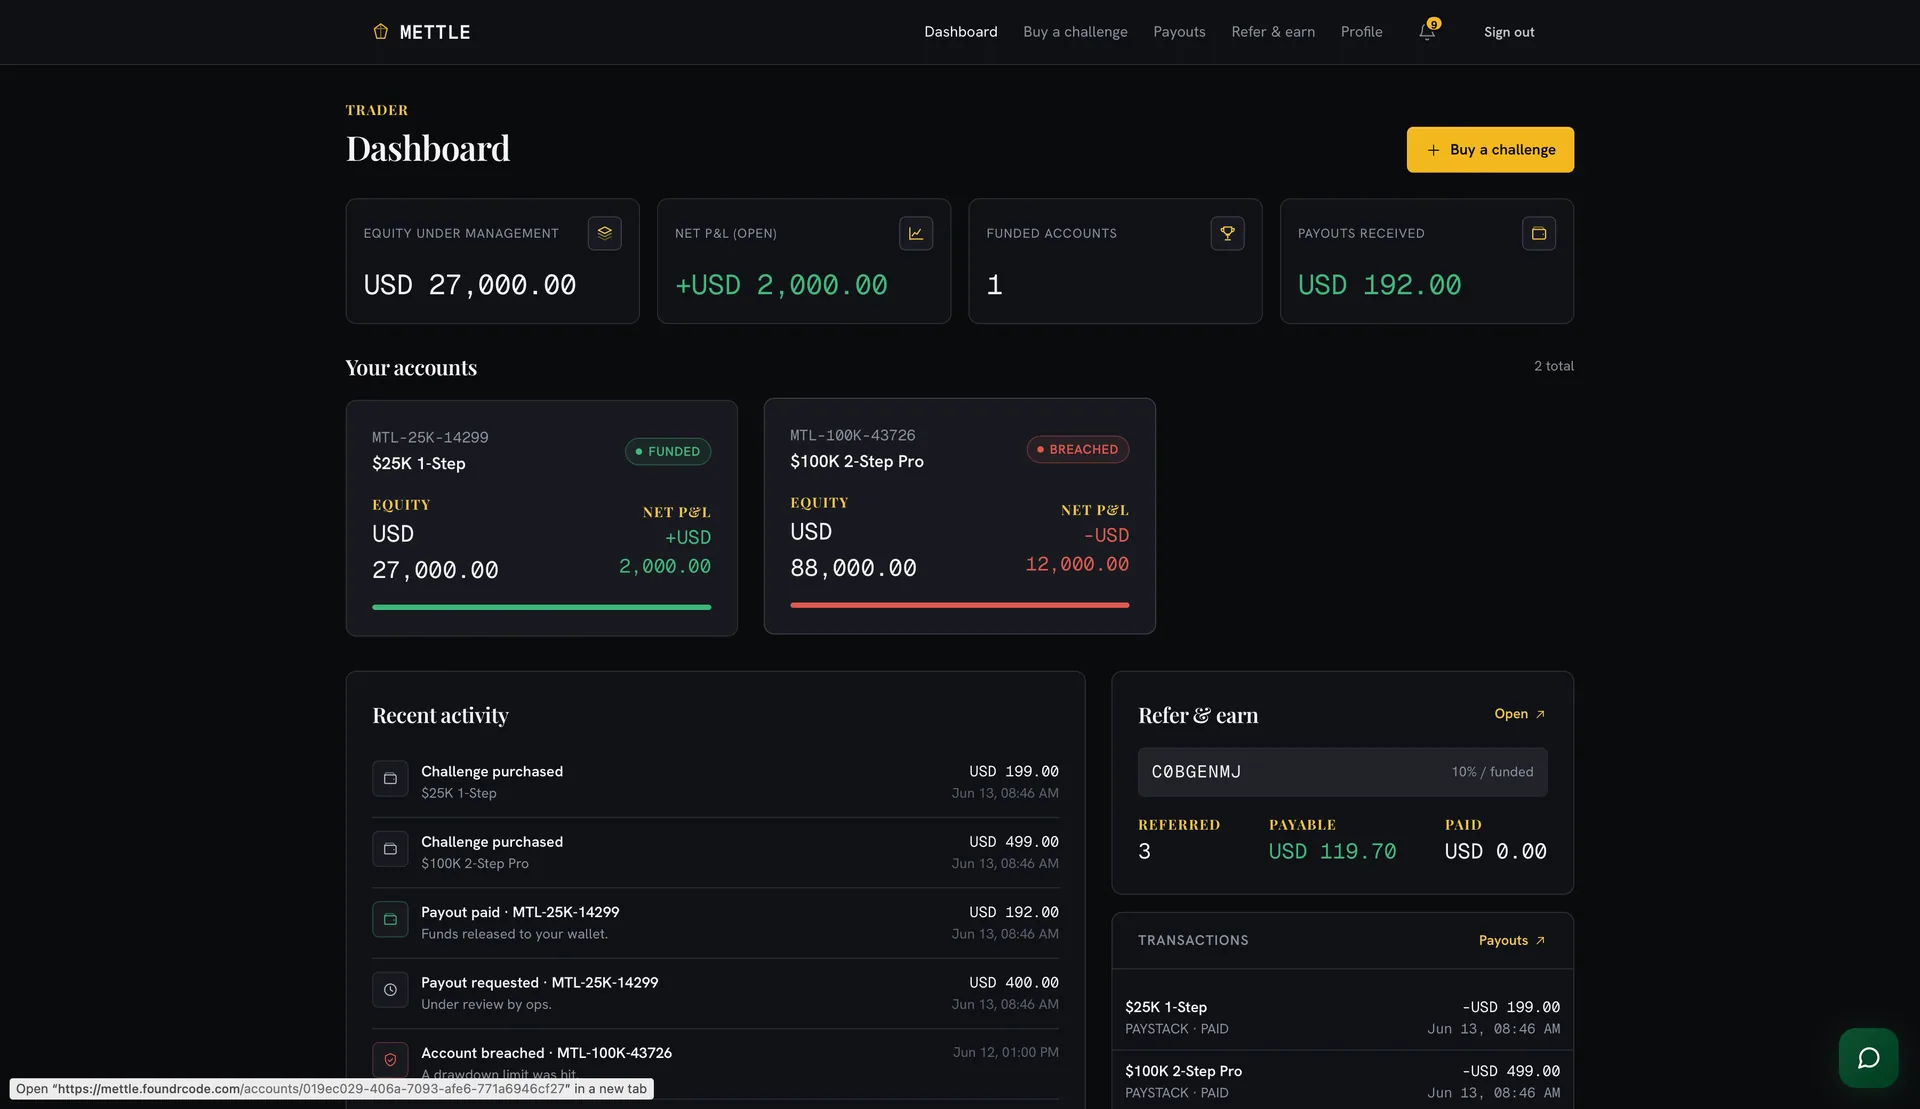Open the notifications bell

pos(1427,32)
